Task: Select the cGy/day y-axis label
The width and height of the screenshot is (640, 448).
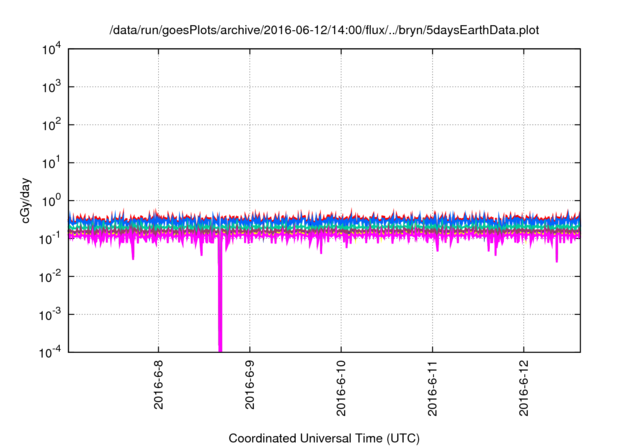Action: pyautogui.click(x=26, y=200)
